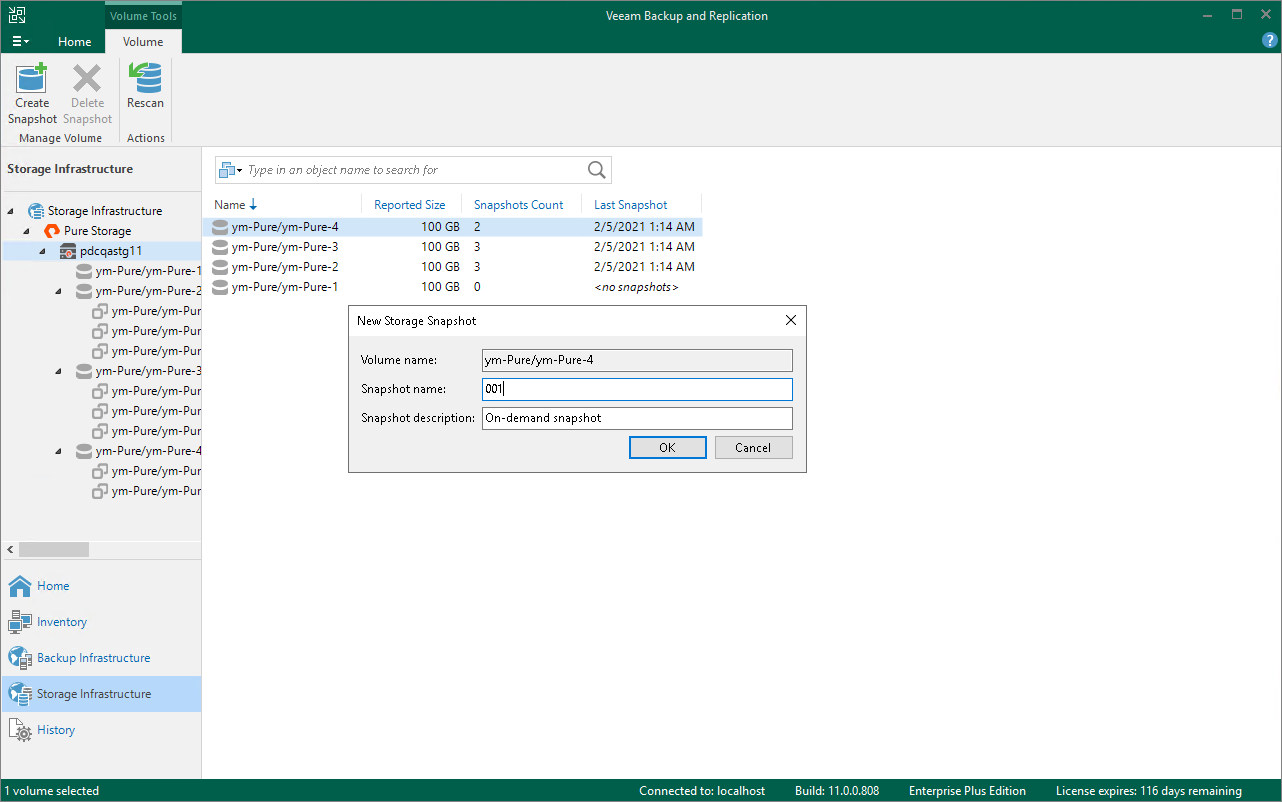Click 'Build: 11.0.0.808' in the status bar

tap(837, 791)
